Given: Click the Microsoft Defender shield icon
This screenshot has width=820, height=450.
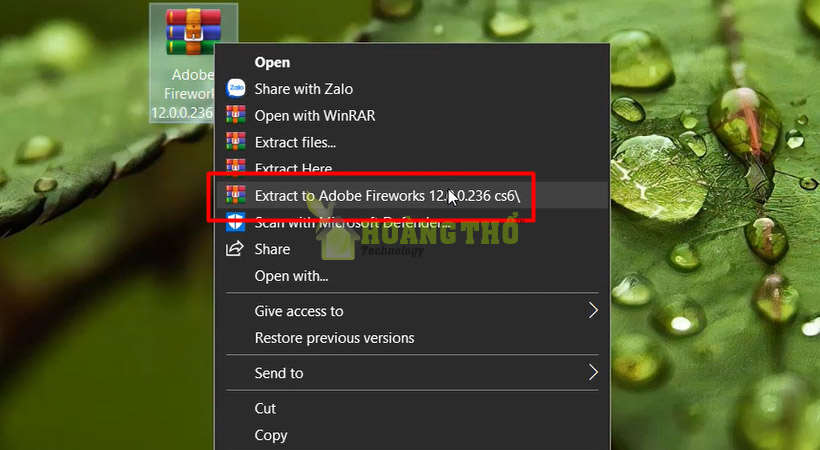Looking at the screenshot, I should point(235,221).
